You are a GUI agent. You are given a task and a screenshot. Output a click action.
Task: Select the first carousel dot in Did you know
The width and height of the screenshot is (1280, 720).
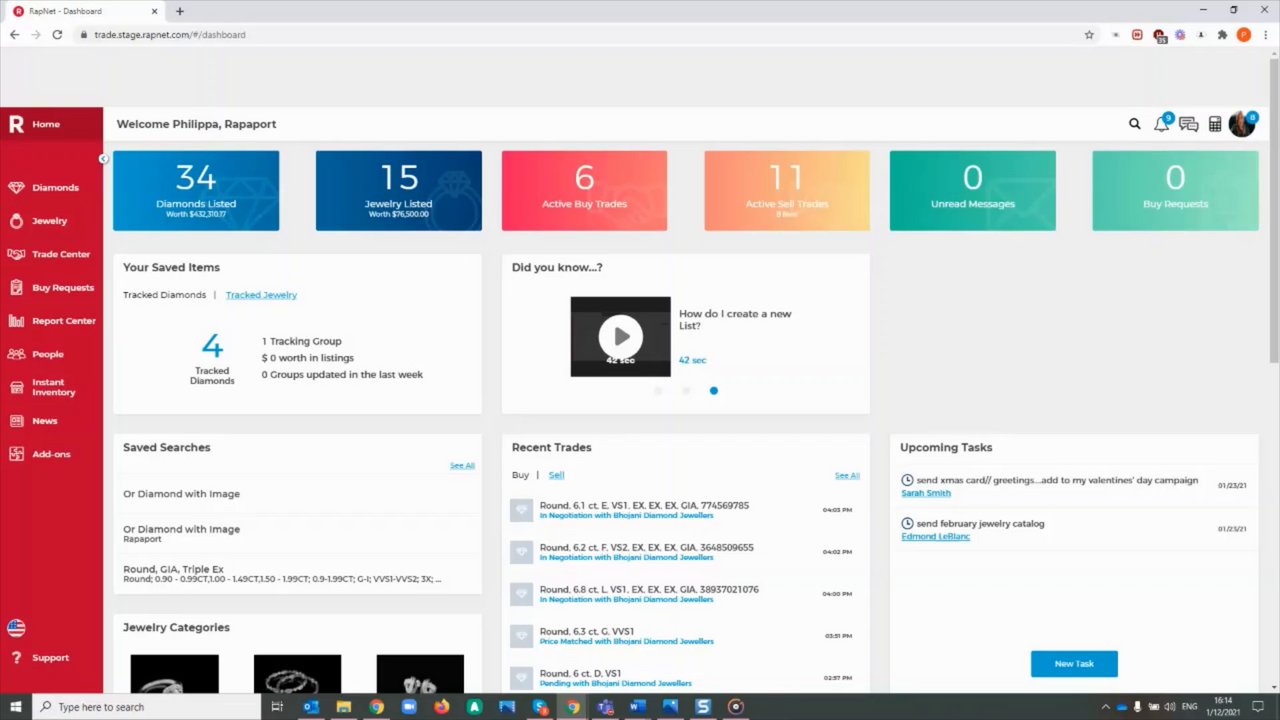coord(658,391)
